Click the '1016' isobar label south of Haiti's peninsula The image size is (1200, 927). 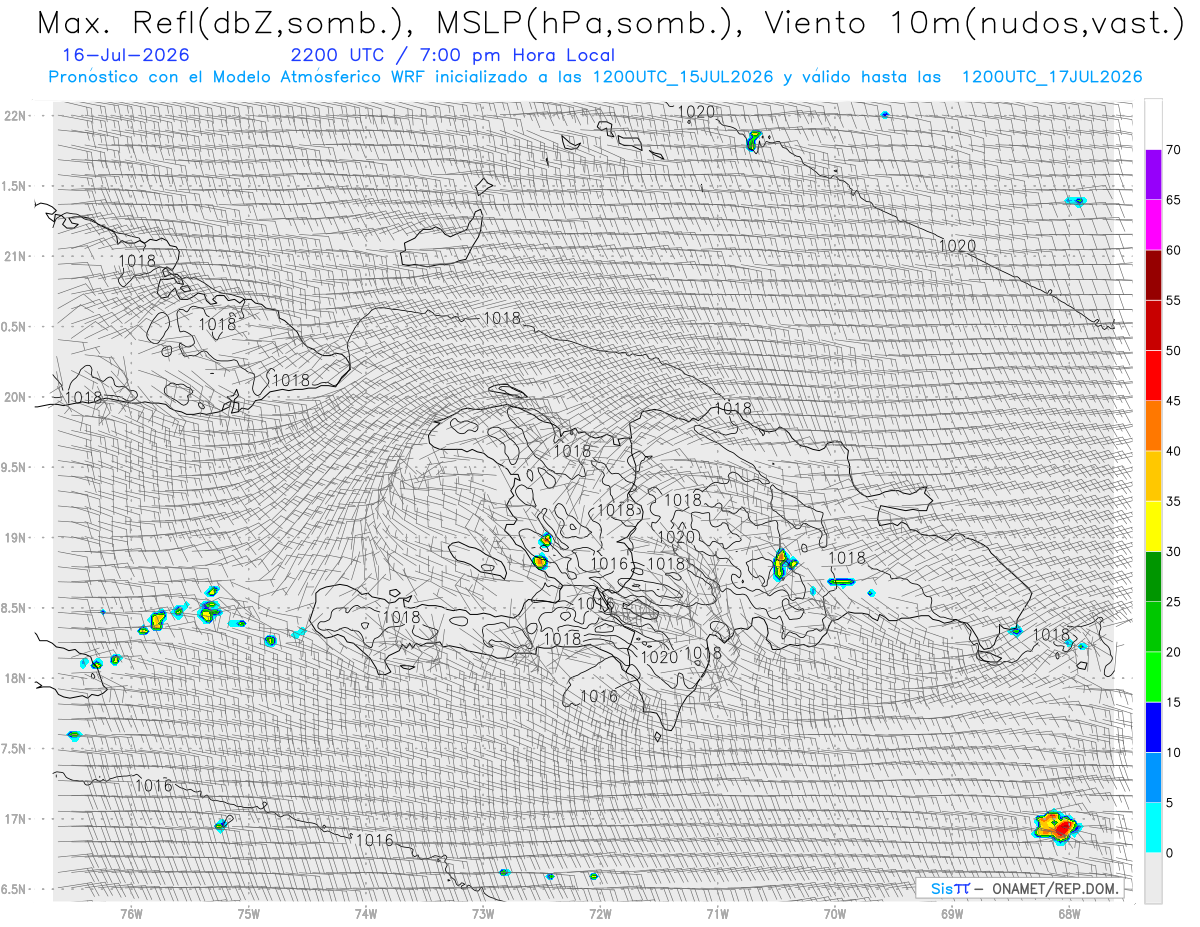(599, 696)
